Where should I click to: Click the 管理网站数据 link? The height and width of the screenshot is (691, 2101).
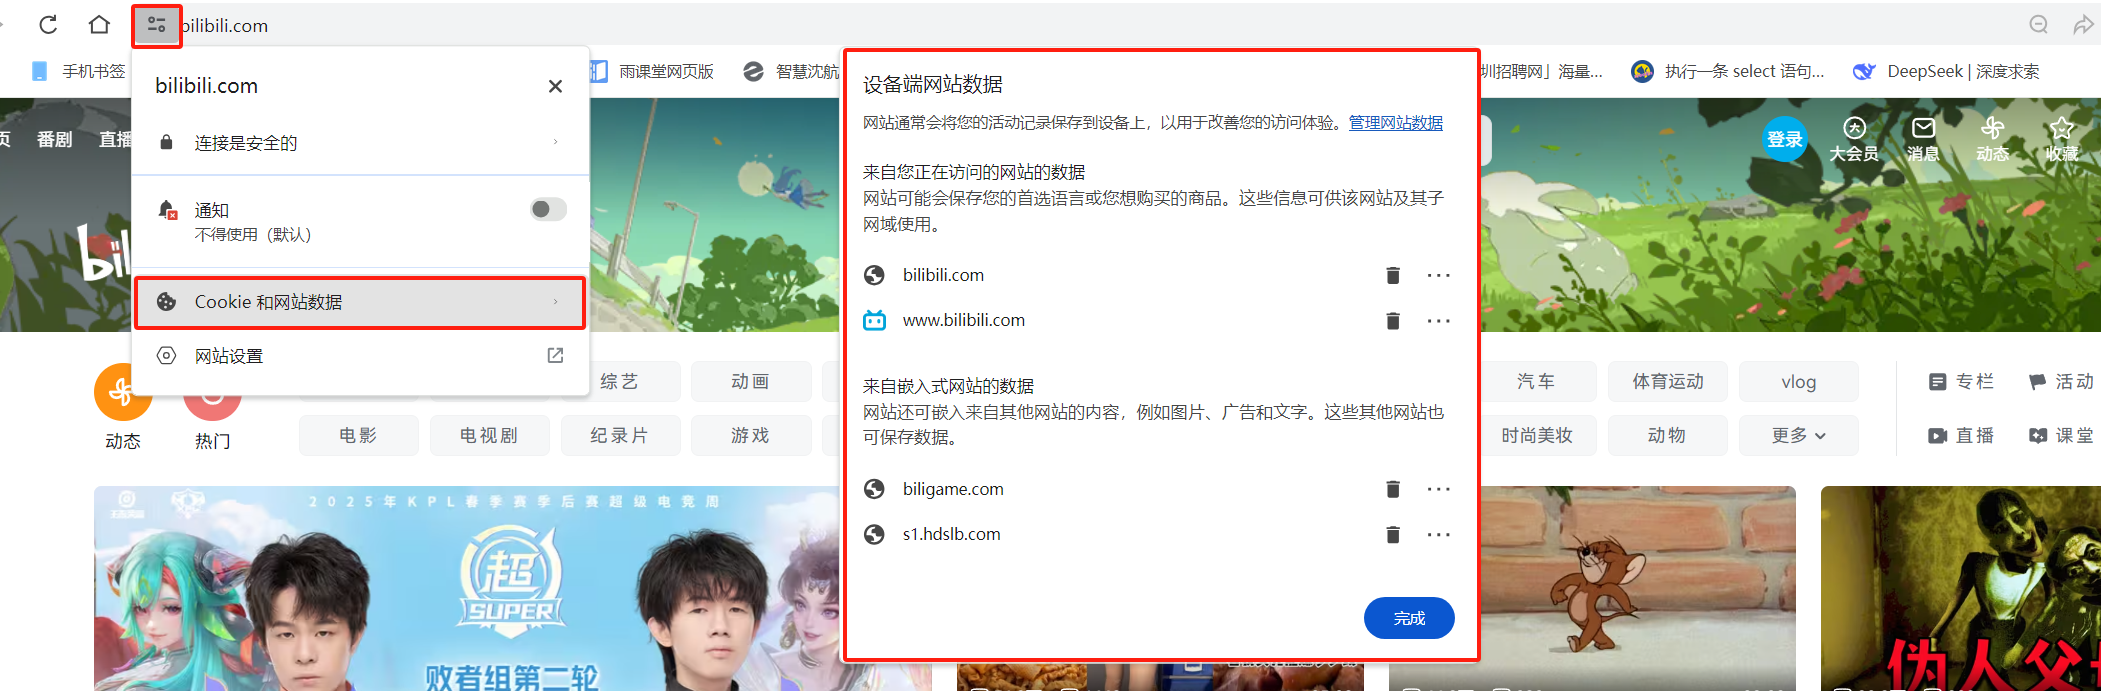[1396, 122]
